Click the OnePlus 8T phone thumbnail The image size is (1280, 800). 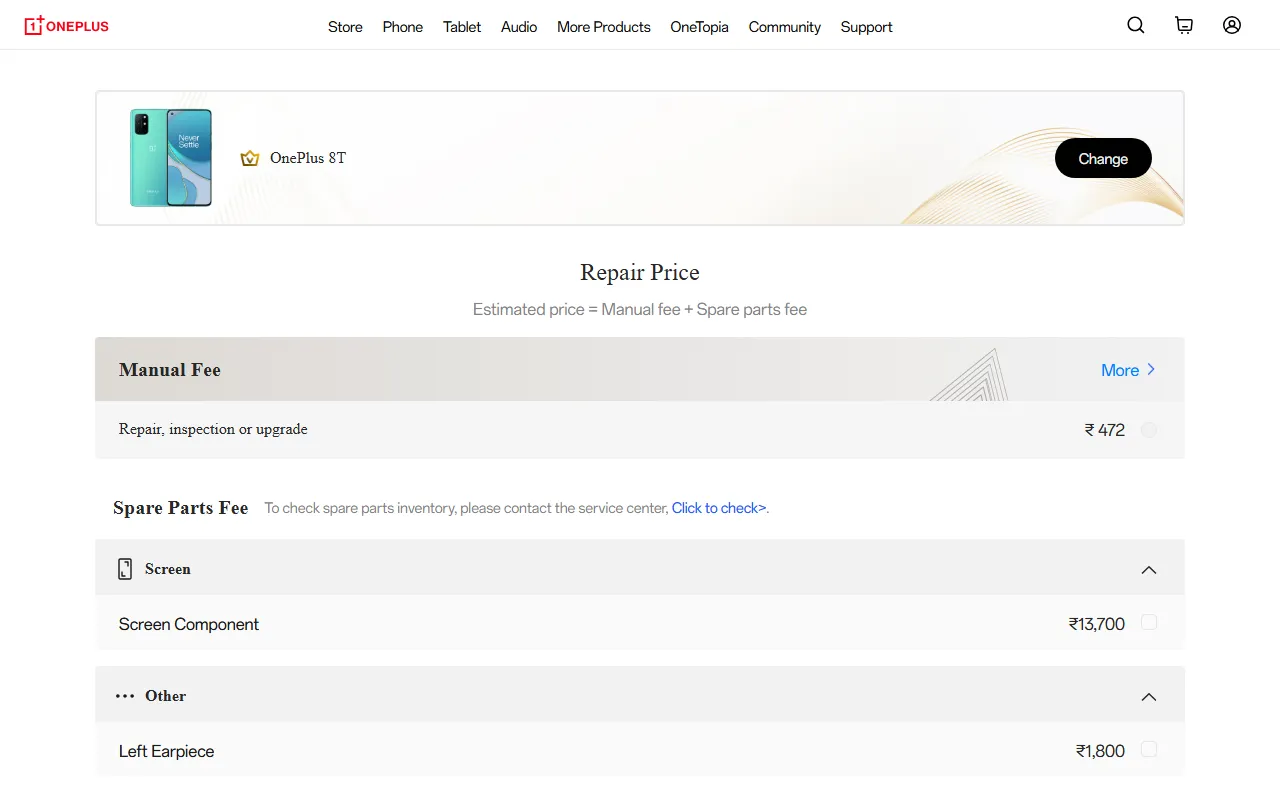click(171, 158)
